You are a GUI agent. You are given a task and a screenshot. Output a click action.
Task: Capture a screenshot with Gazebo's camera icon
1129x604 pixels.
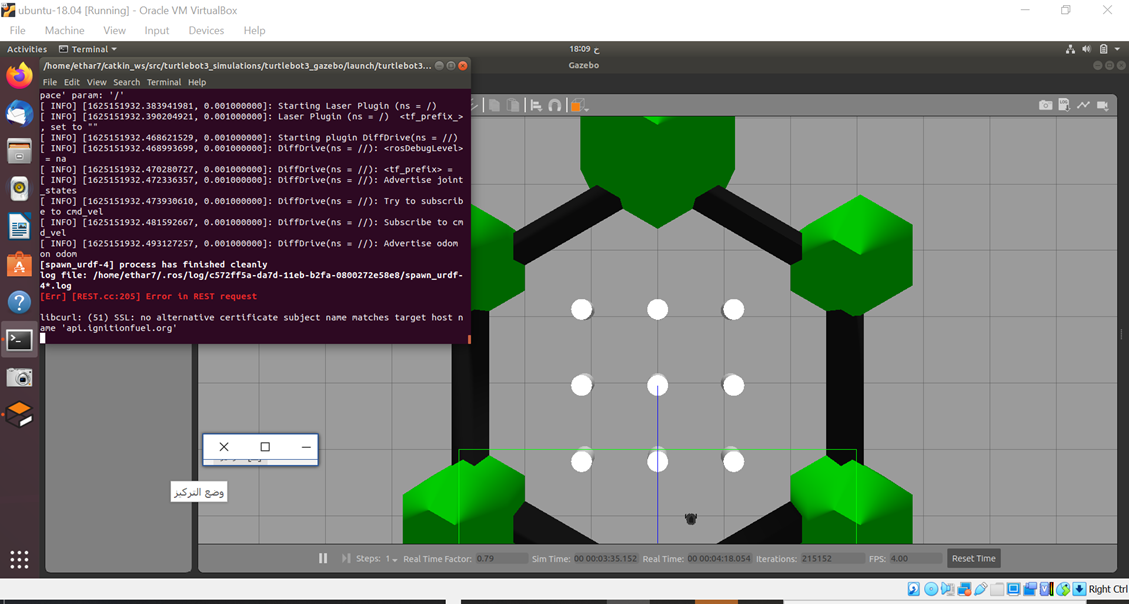[1045, 104]
